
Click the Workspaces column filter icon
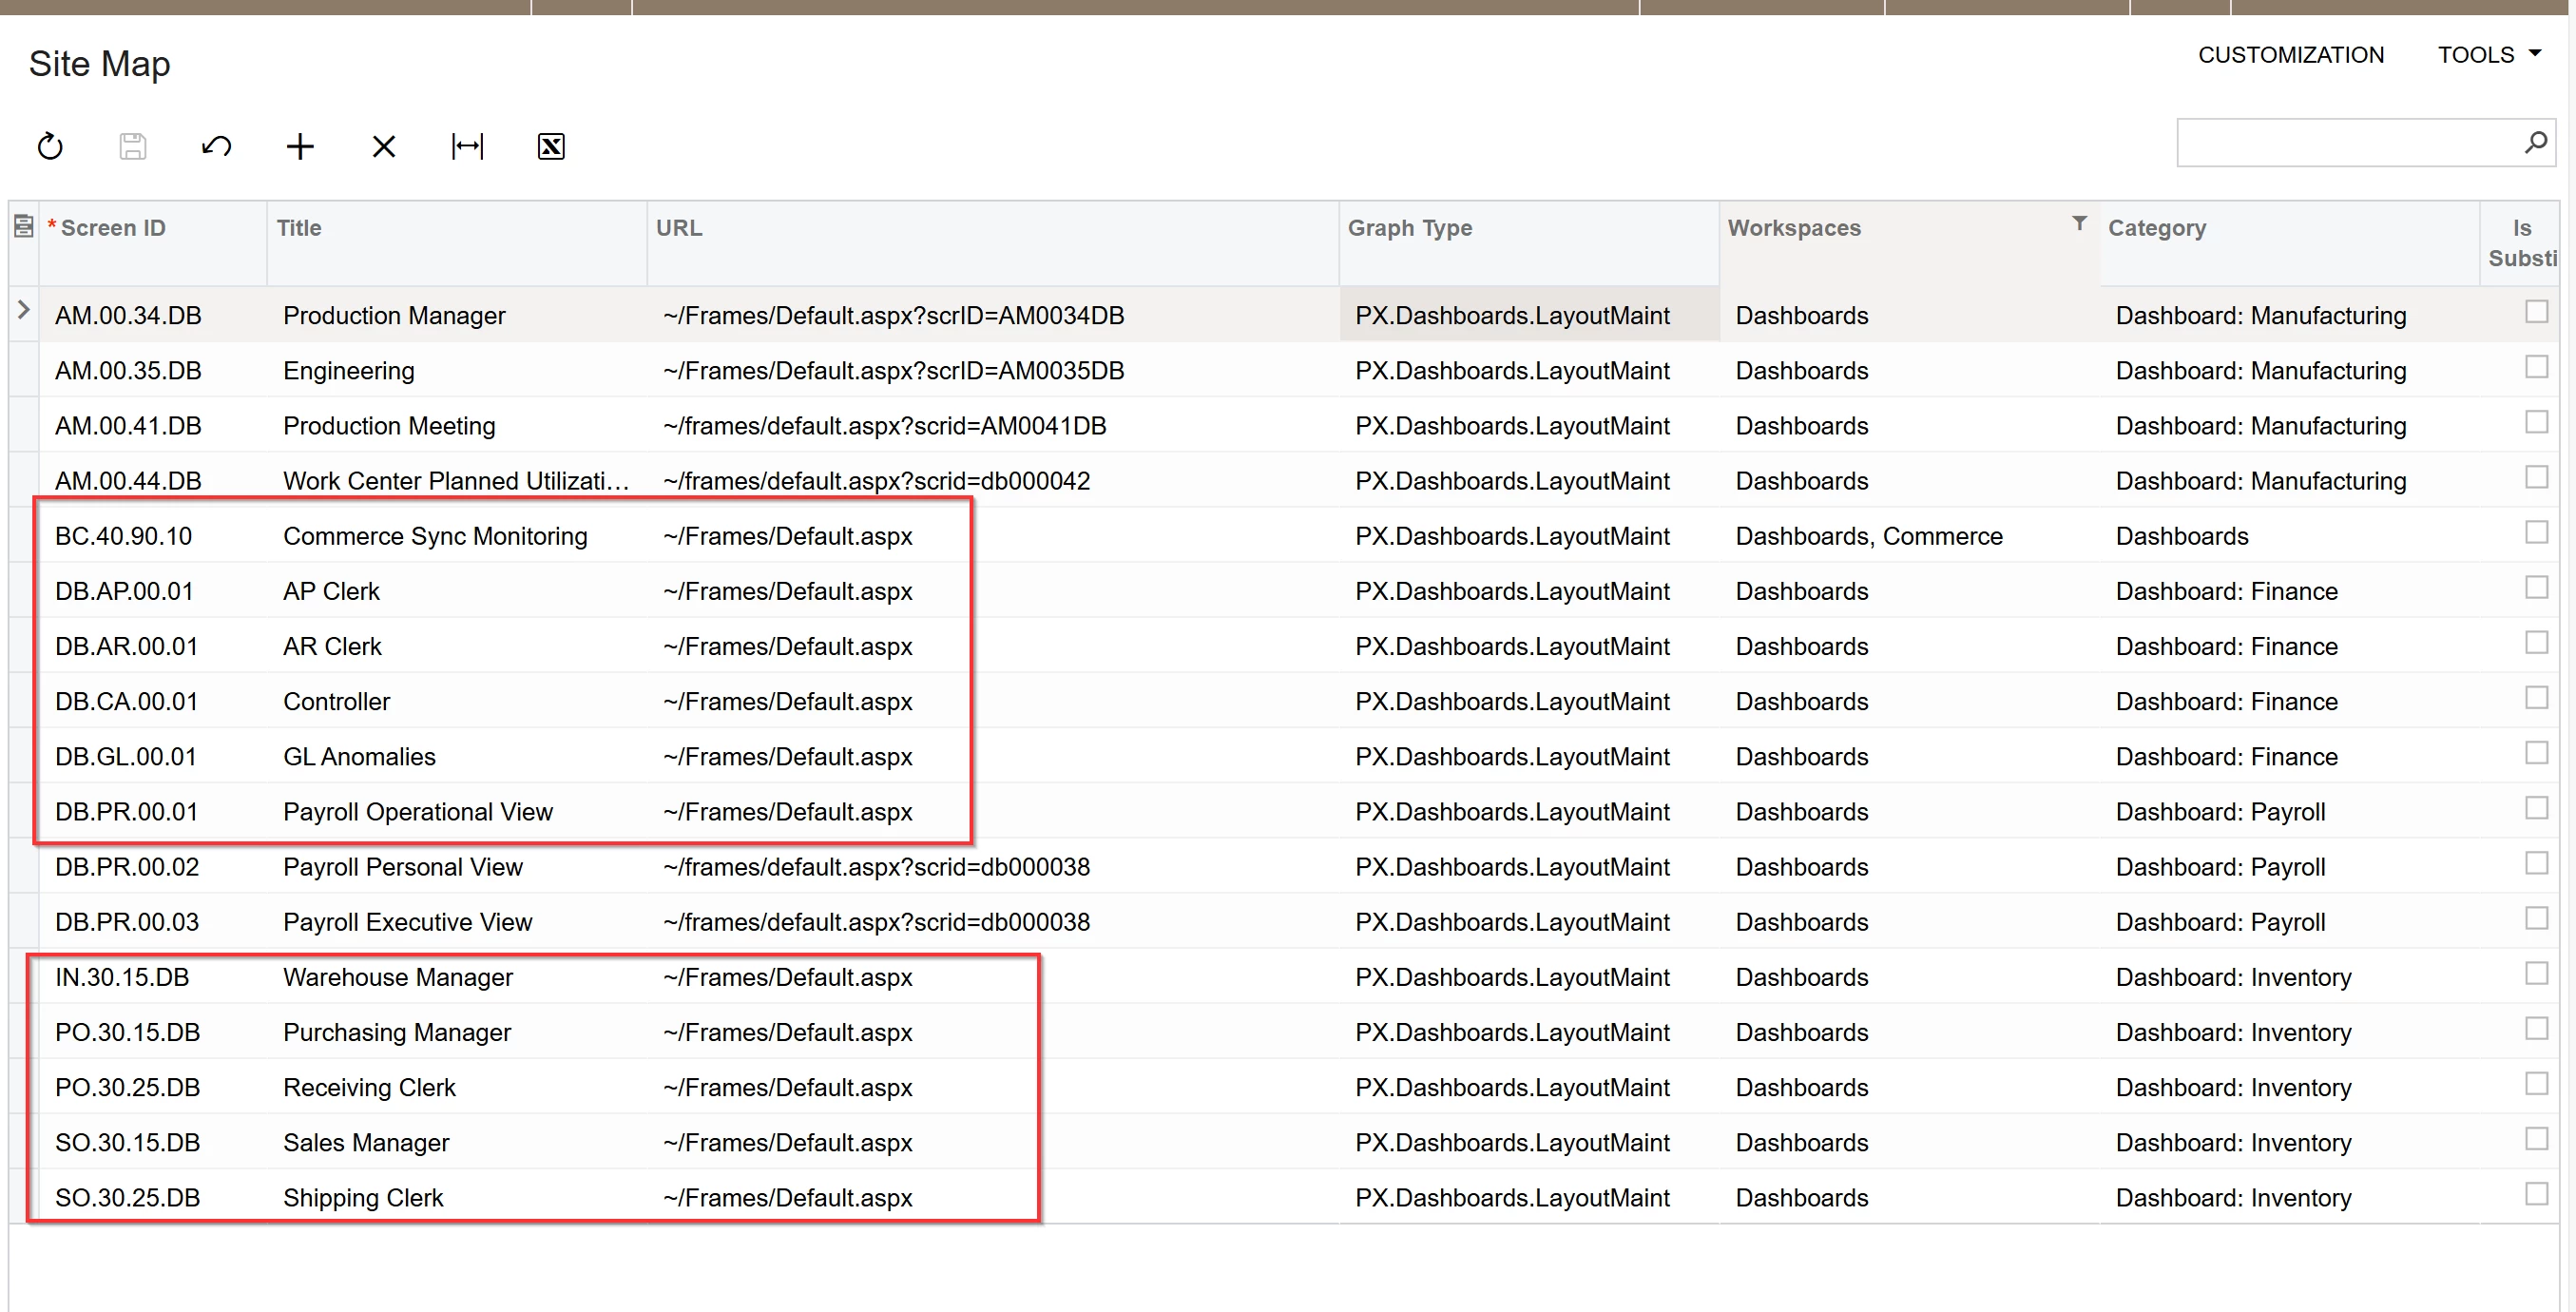(2079, 223)
